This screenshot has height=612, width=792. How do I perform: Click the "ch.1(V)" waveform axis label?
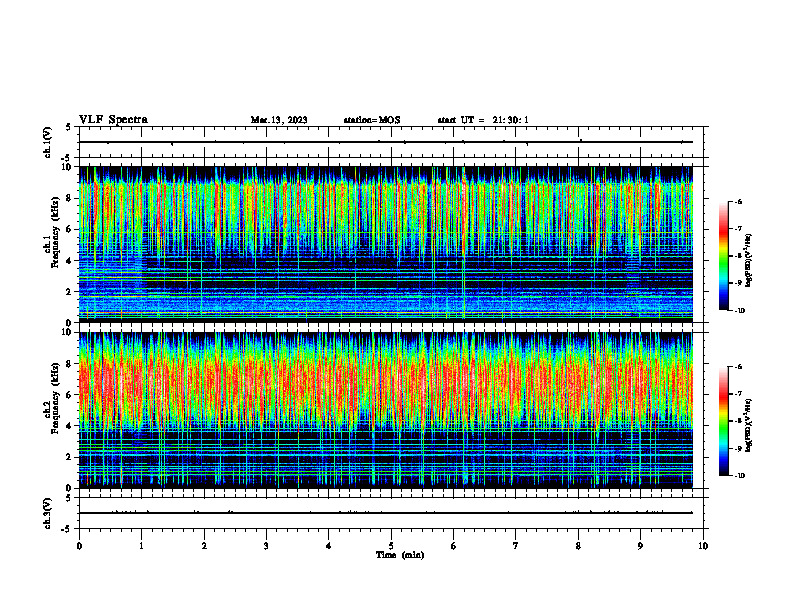point(48,142)
